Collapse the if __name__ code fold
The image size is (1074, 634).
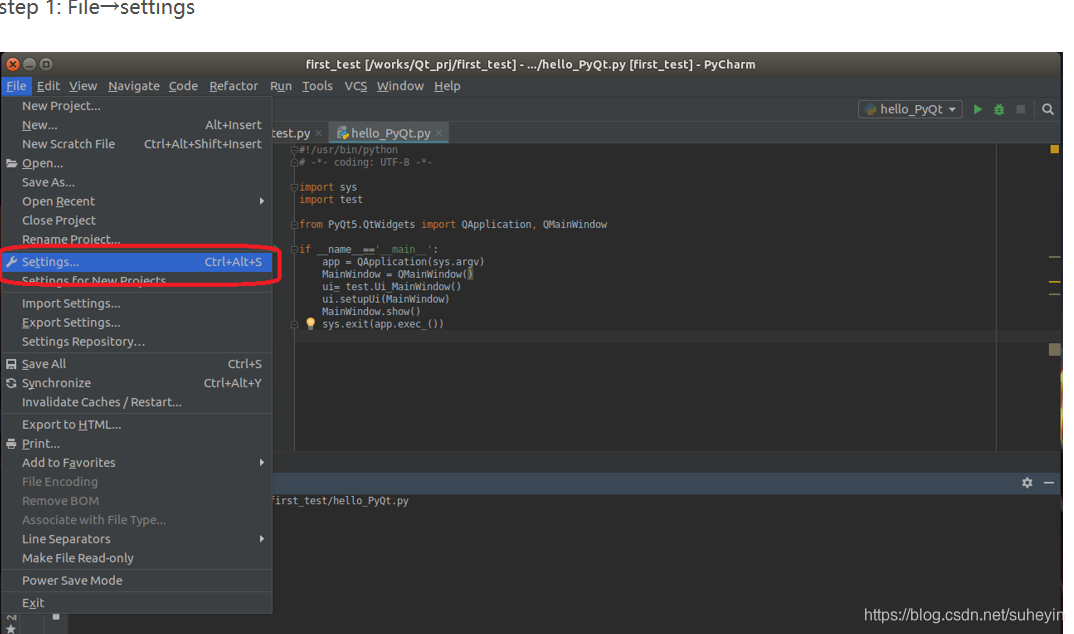pyautogui.click(x=294, y=249)
